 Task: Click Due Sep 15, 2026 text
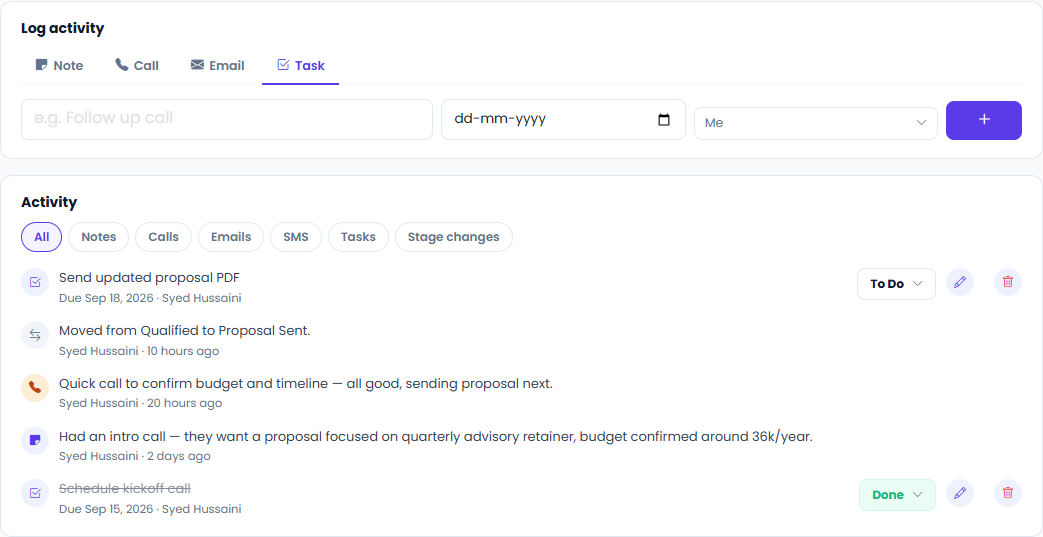(105, 509)
